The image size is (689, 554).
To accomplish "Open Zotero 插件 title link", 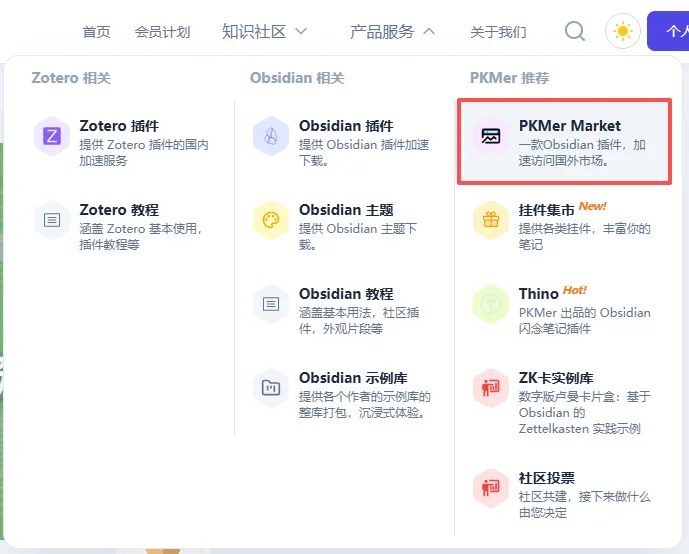I will click(119, 126).
